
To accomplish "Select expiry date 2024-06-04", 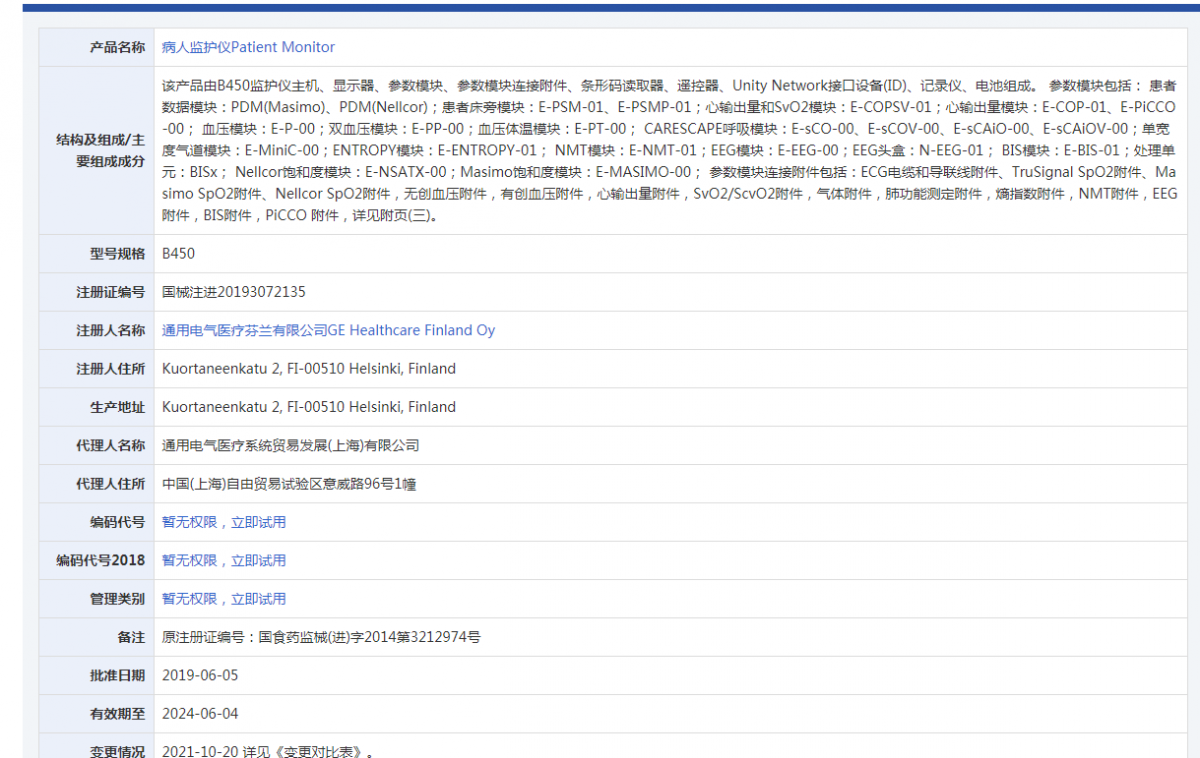I will [x=200, y=714].
